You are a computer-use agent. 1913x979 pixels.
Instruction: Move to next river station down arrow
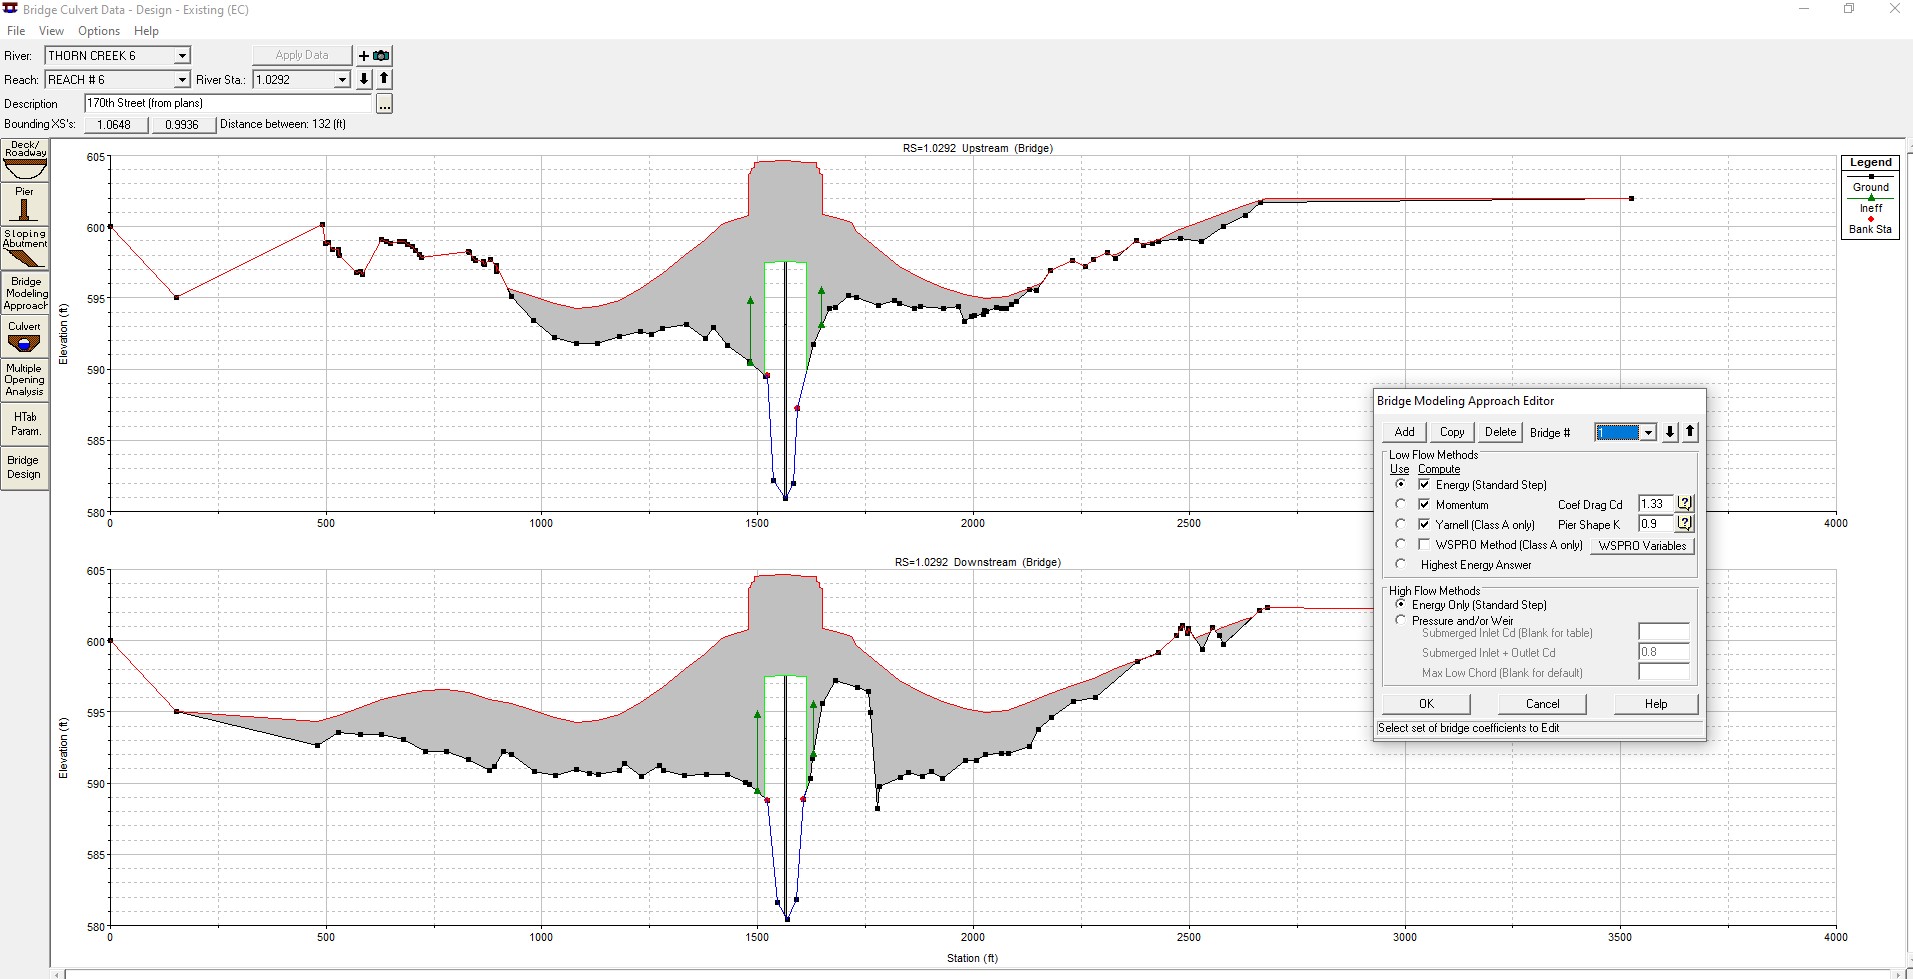[364, 79]
